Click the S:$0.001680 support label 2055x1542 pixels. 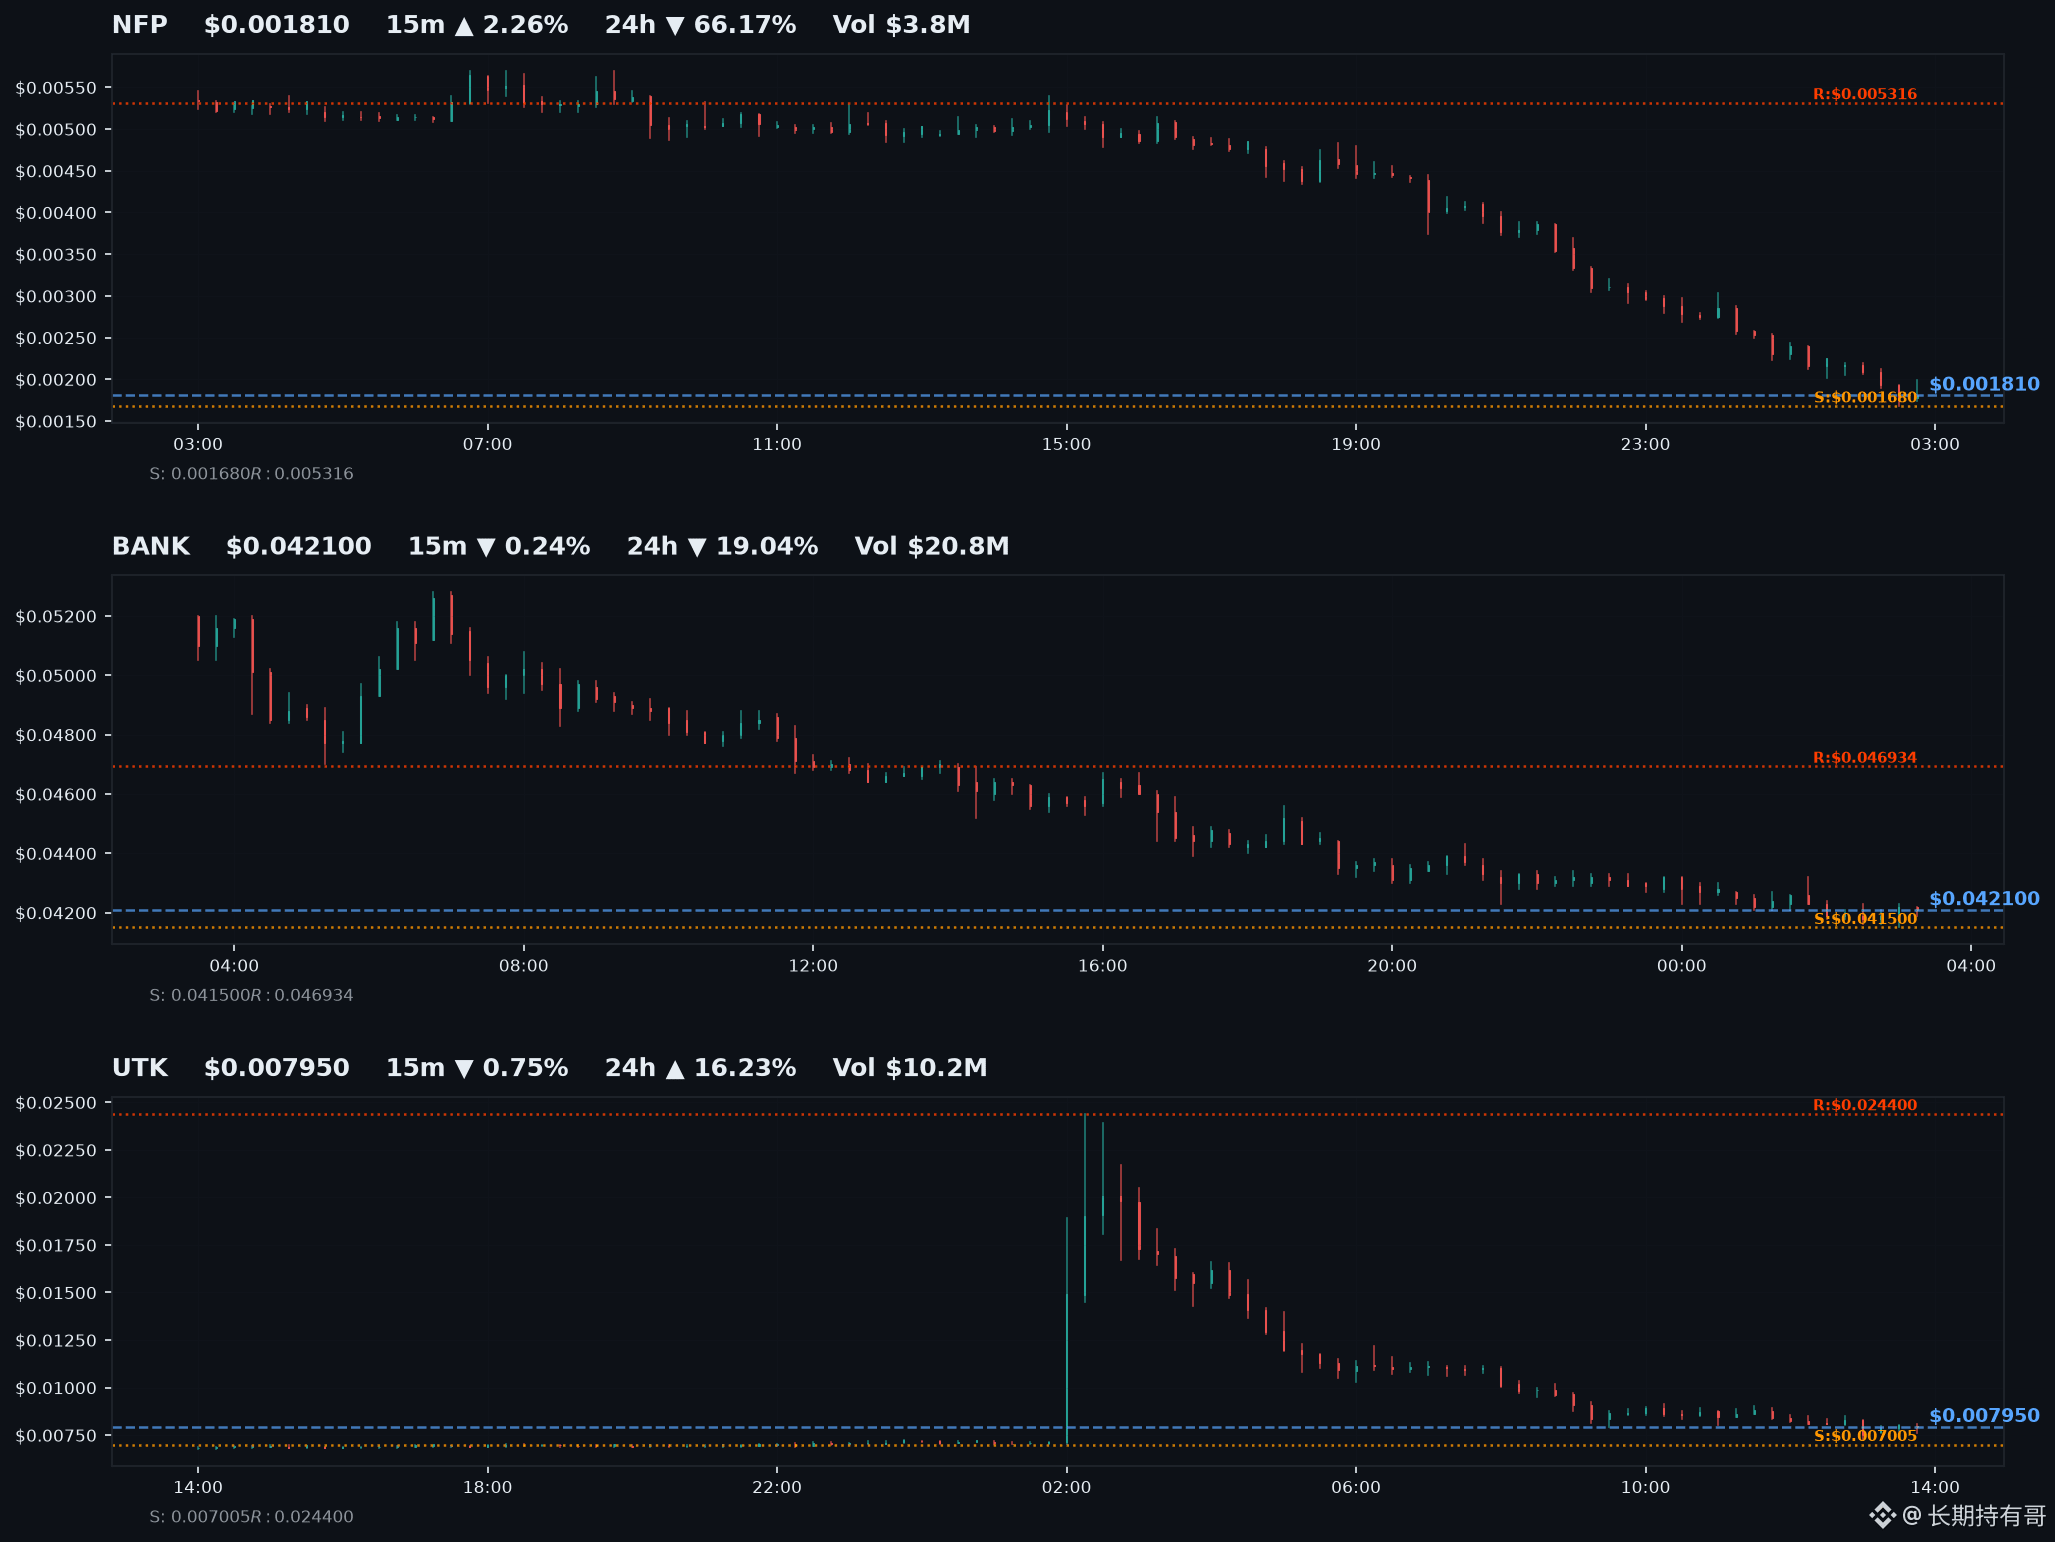[x=1865, y=397]
